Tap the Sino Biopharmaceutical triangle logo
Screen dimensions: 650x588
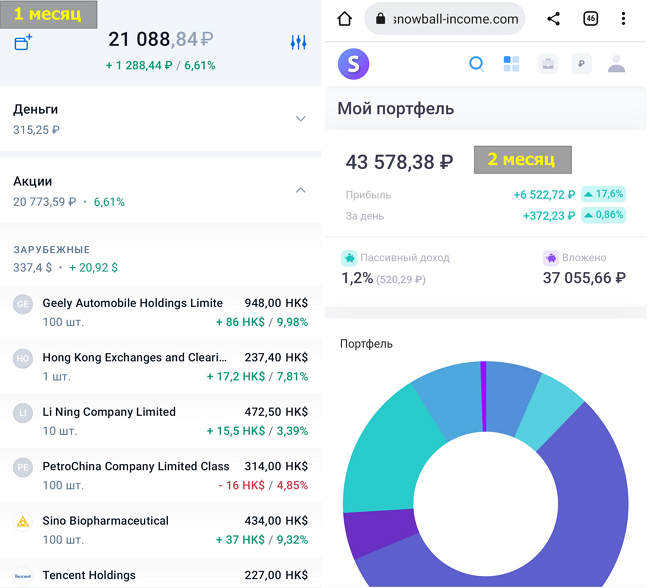coord(23,522)
